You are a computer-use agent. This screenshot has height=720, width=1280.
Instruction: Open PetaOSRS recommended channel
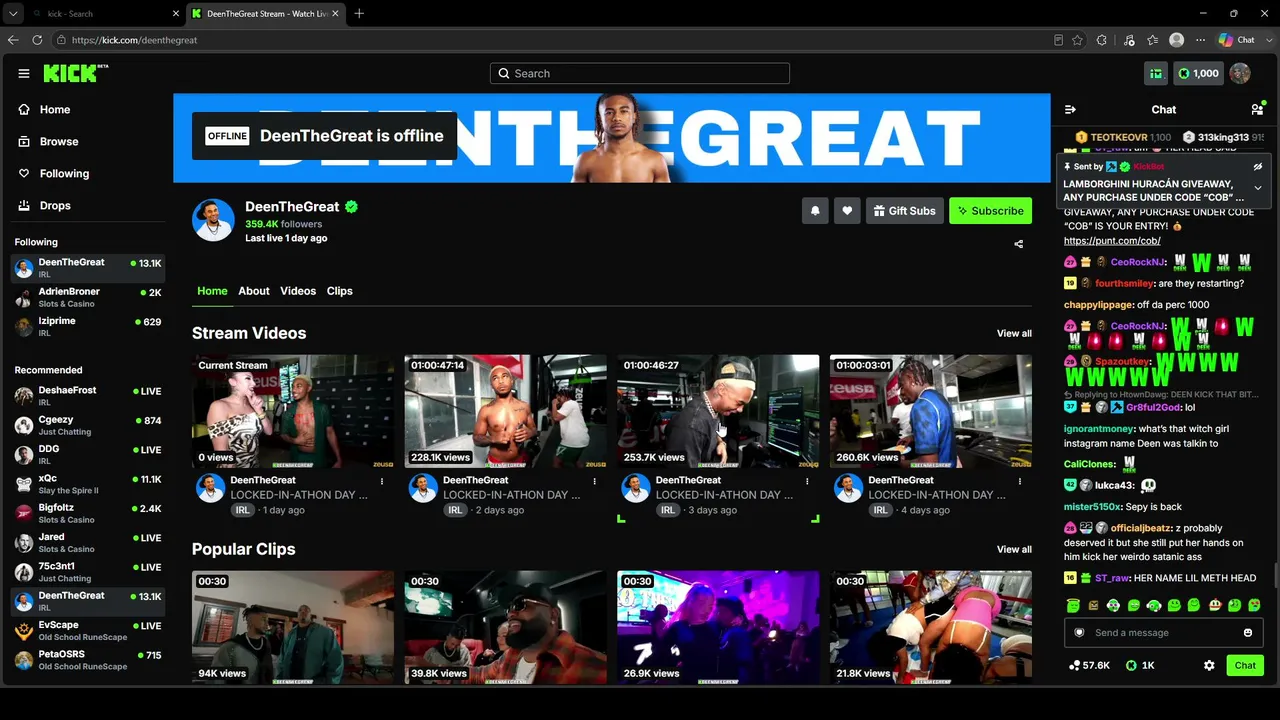87,660
